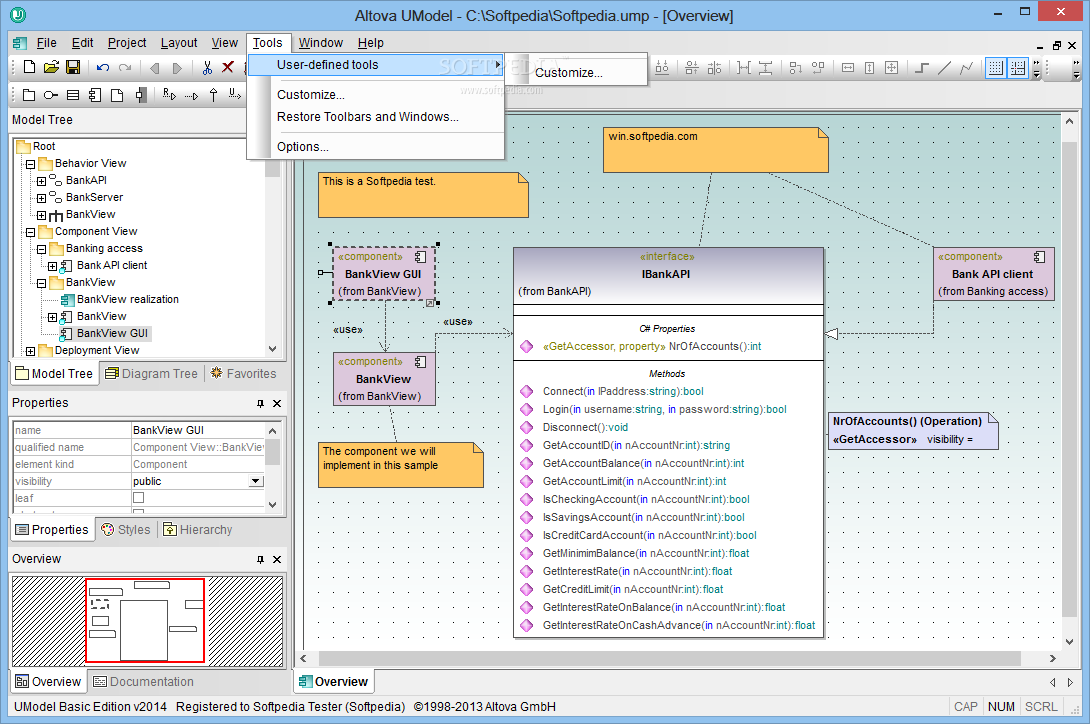Click the Make same size icon
The width and height of the screenshot is (1090, 724).
tap(892, 67)
